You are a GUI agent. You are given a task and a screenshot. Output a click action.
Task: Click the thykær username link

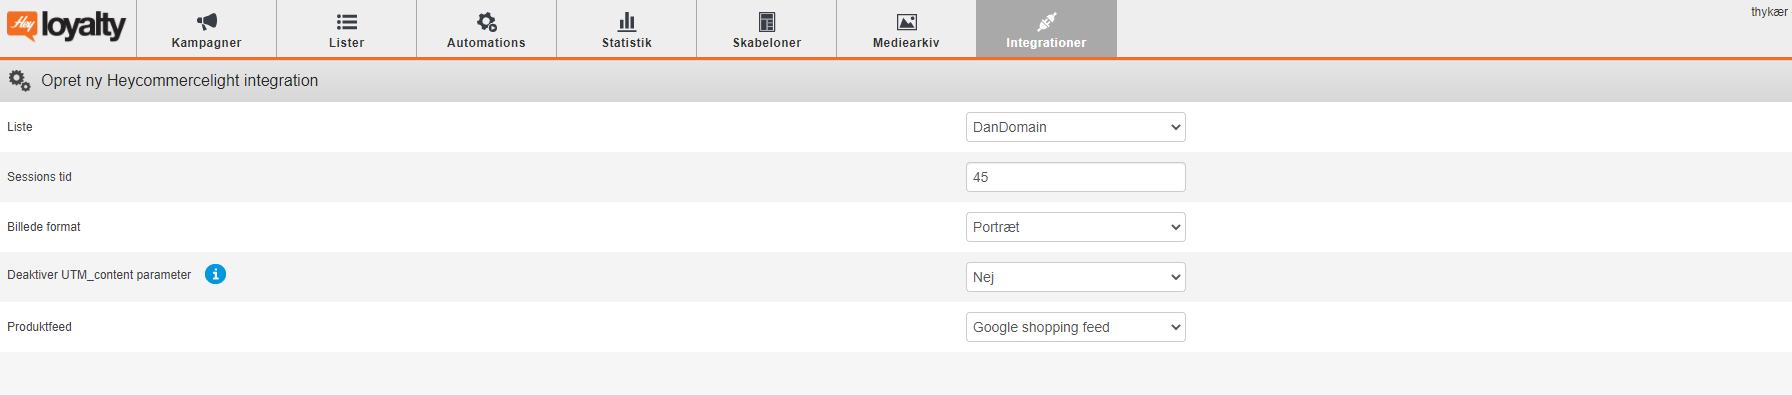[1769, 12]
